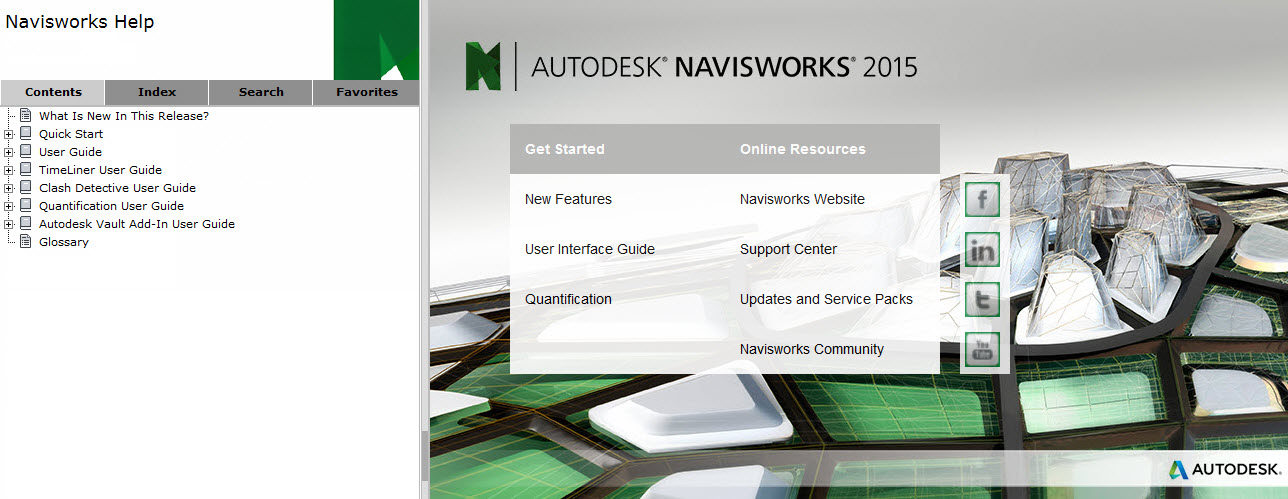This screenshot has width=1288, height=499.
Task: Open the New Features link
Action: (568, 199)
